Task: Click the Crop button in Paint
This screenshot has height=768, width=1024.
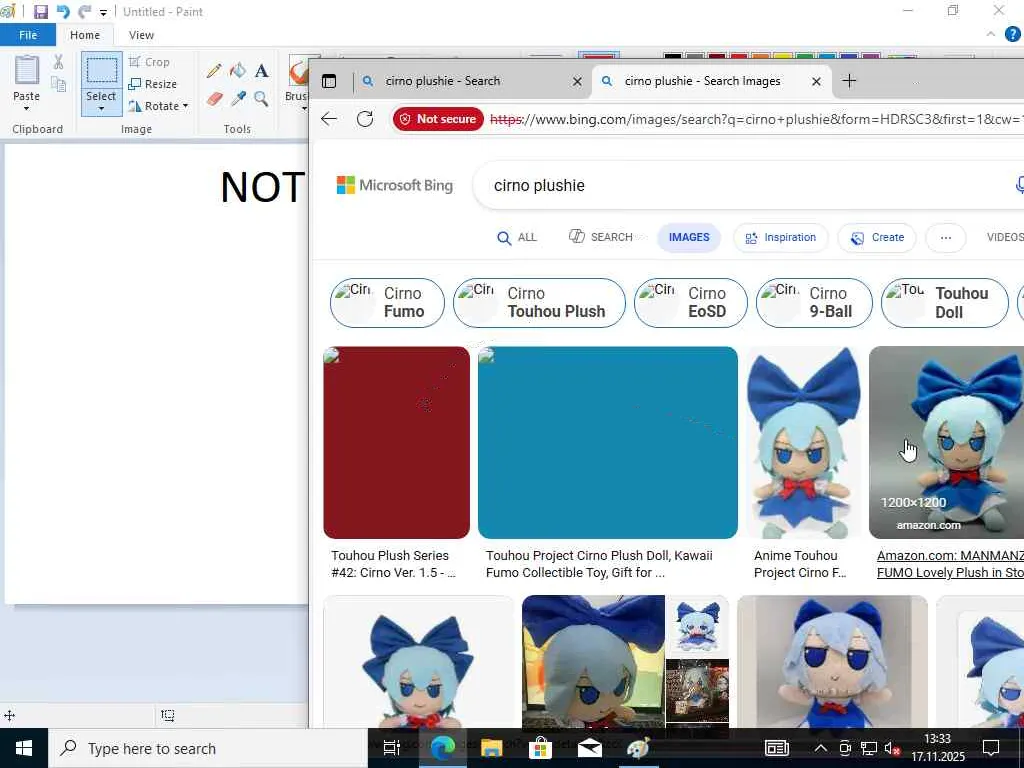Action: pyautogui.click(x=150, y=62)
